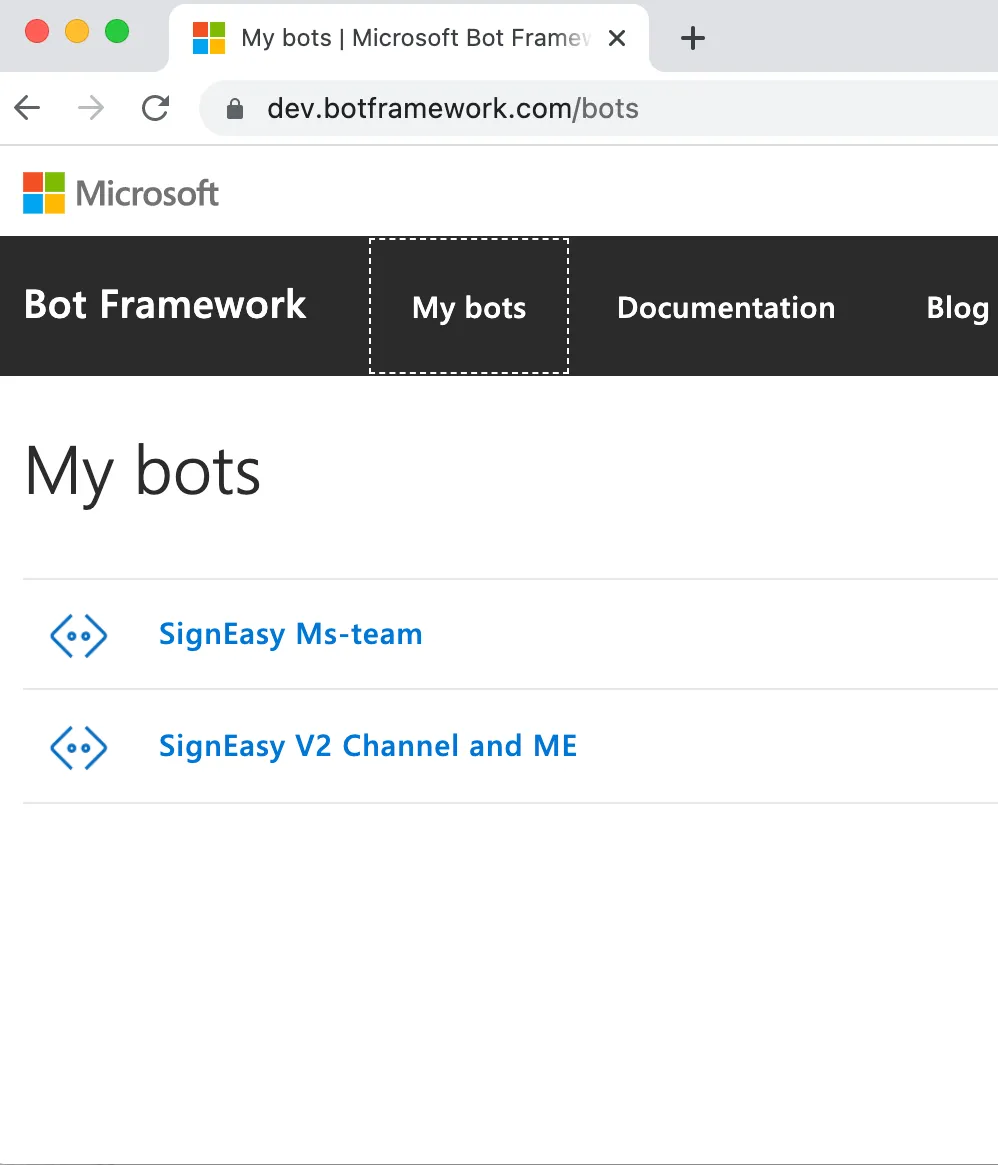Click the yellow minimize window button
The image size is (998, 1165).
point(77,31)
